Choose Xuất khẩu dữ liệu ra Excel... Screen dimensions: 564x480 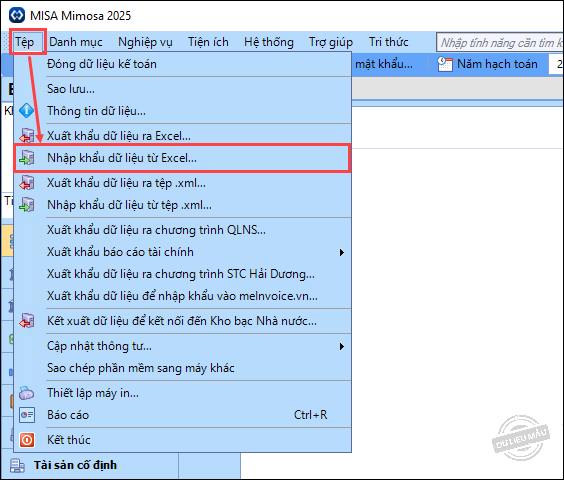(182, 136)
